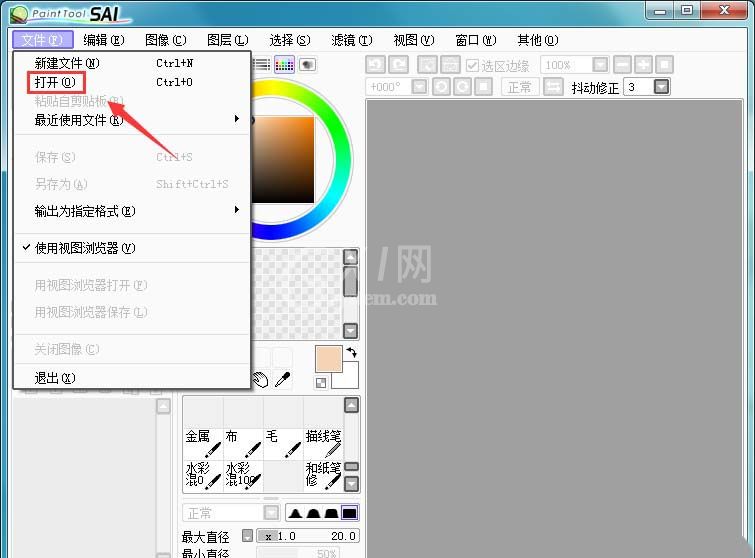Choose 打开 from the file menu
The height and width of the screenshot is (558, 755).
132,82
